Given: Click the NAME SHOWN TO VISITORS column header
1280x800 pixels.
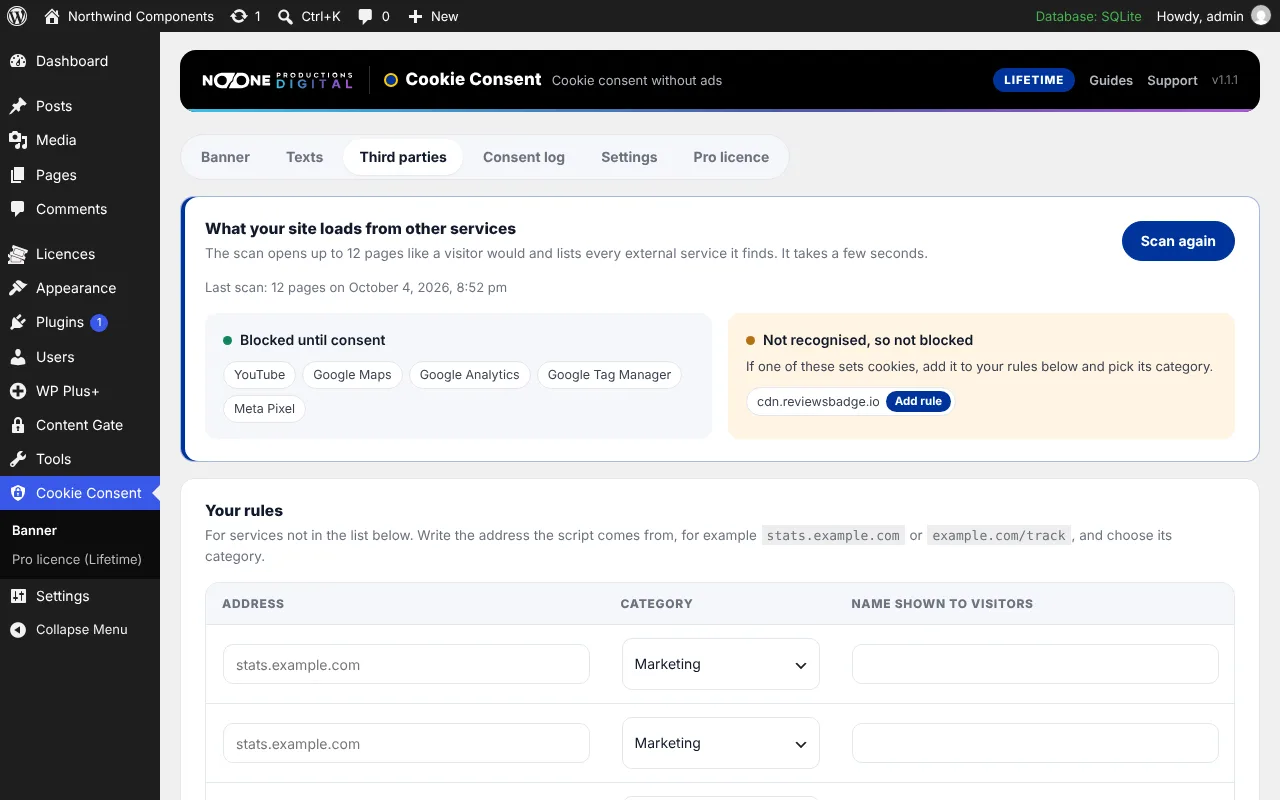Looking at the screenshot, I should pos(942,604).
